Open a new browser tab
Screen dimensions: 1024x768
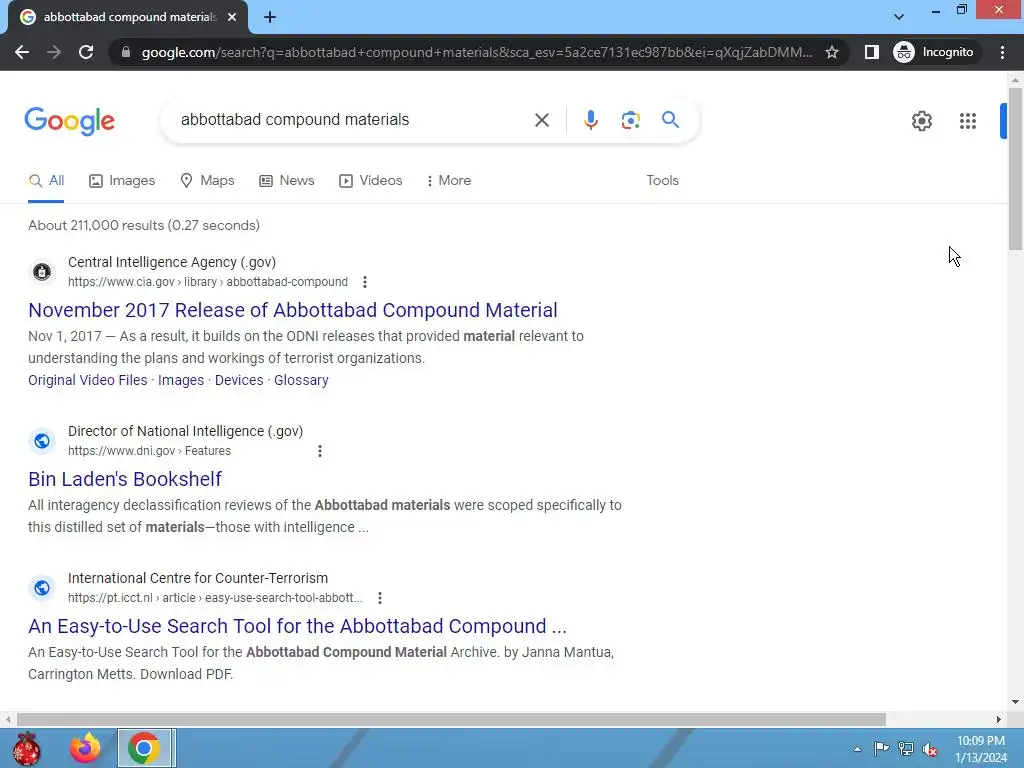point(270,17)
